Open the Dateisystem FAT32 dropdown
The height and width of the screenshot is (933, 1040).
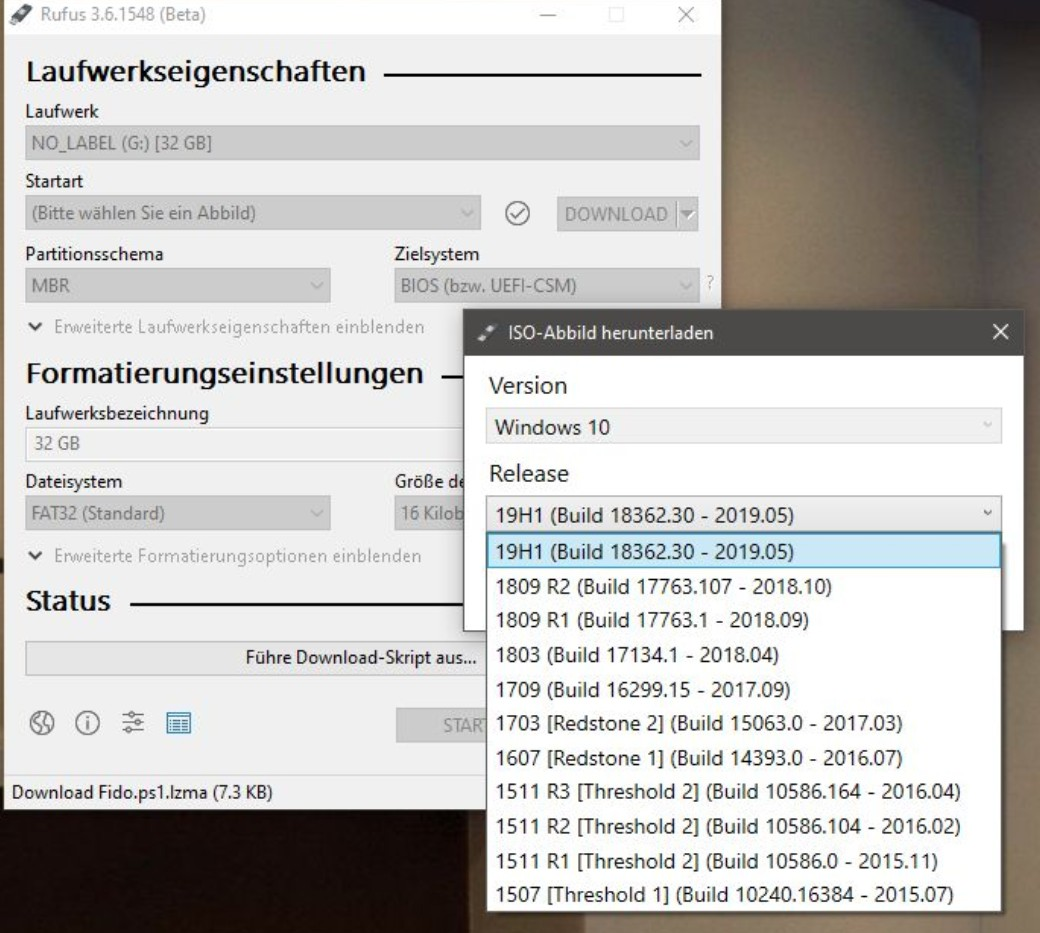178,513
